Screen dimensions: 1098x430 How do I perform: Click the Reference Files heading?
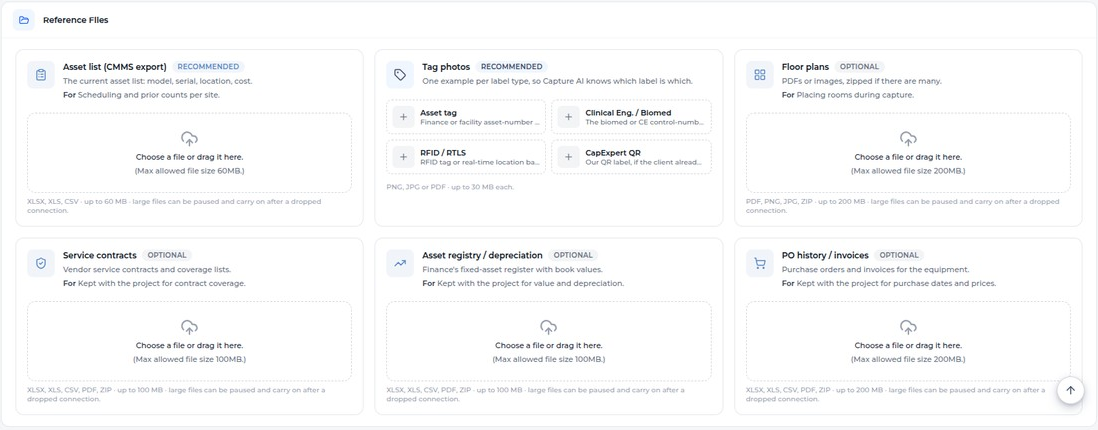[x=76, y=20]
